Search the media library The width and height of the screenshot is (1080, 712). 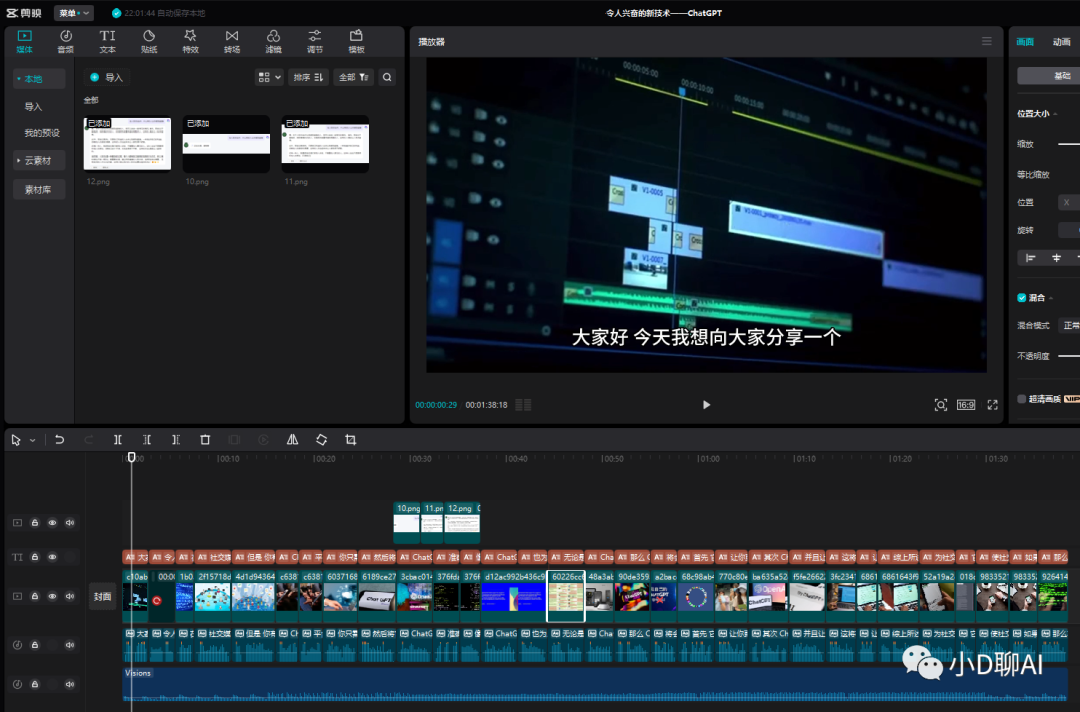[x=387, y=78]
